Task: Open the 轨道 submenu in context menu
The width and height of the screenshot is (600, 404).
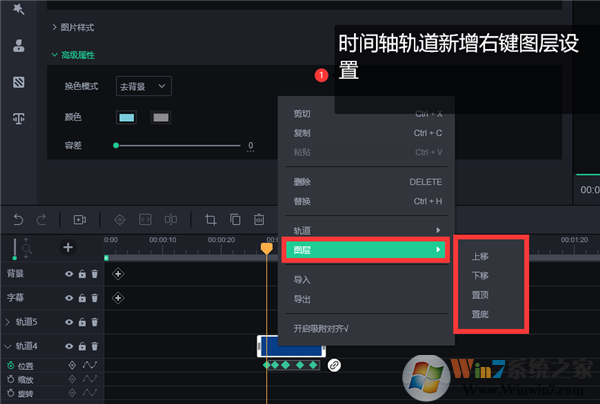Action: [367, 230]
